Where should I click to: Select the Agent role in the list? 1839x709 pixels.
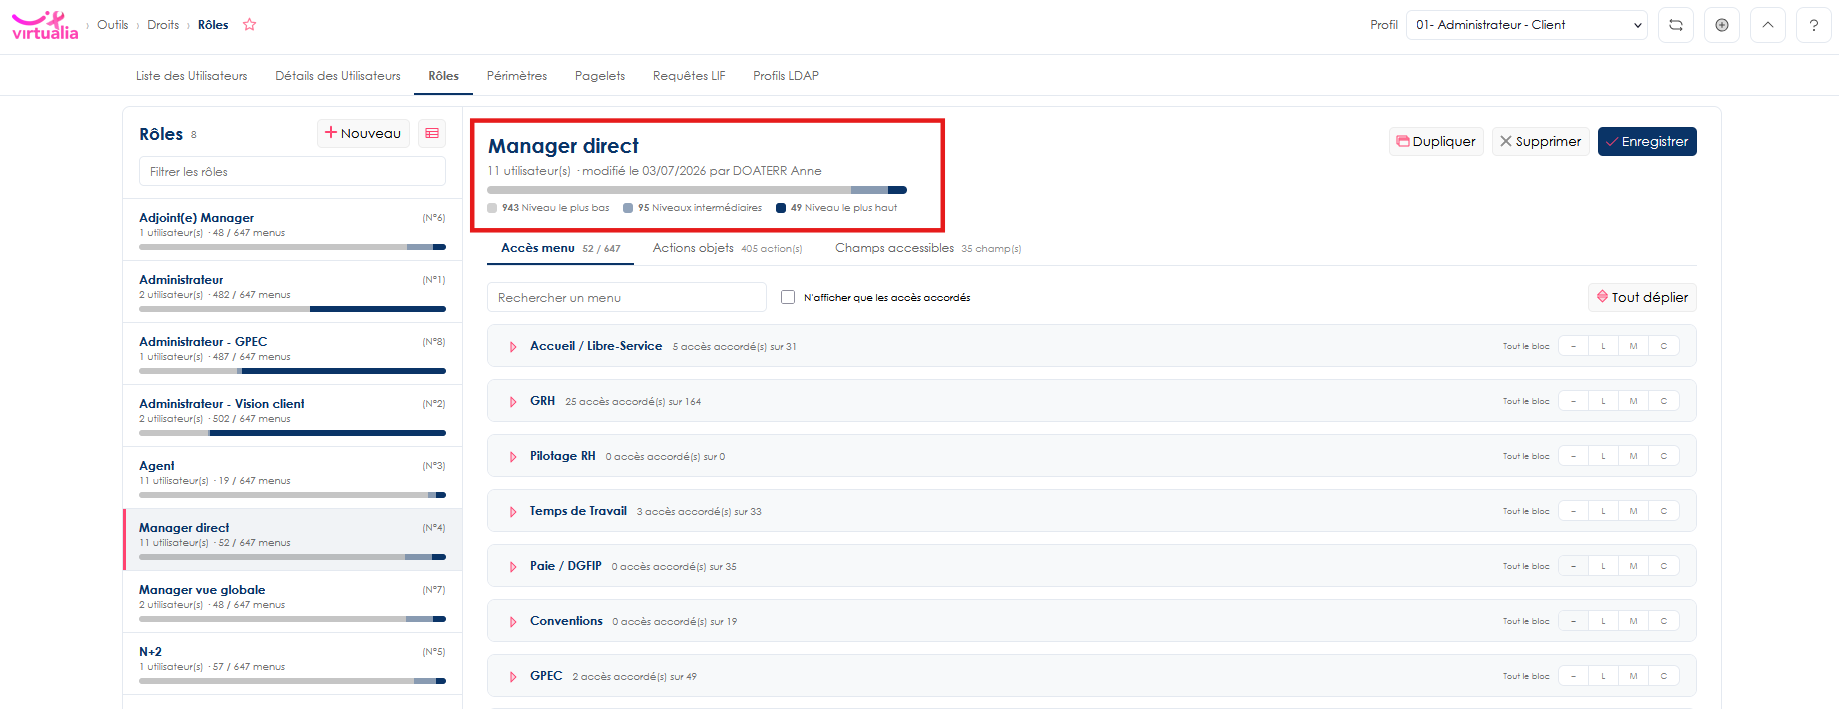(292, 477)
